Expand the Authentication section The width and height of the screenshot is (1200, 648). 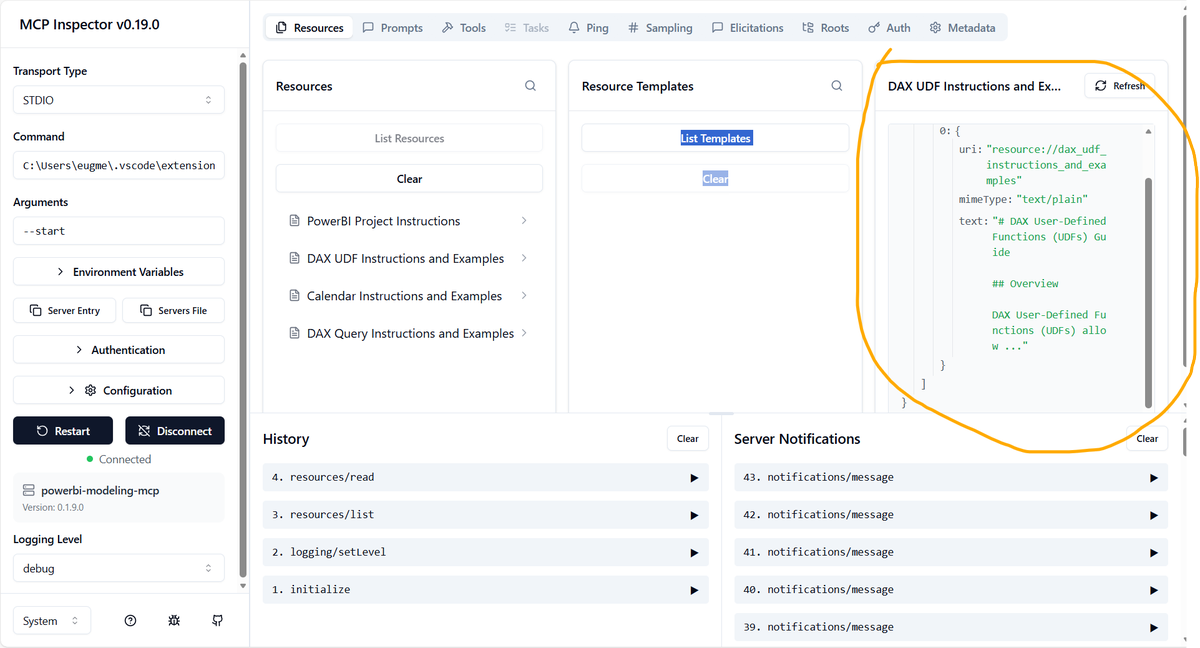tap(119, 350)
